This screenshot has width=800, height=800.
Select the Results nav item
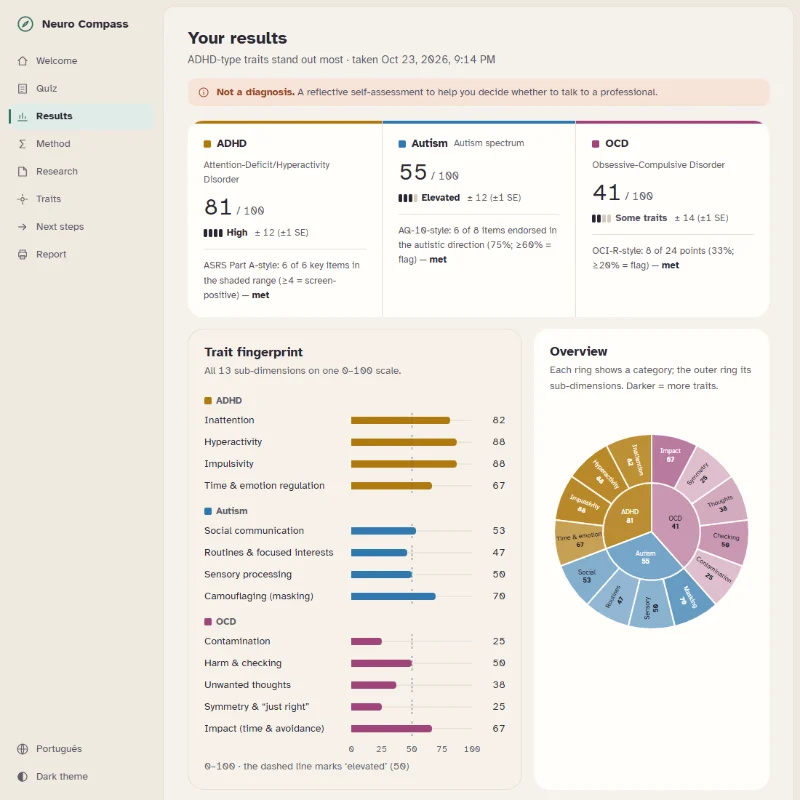pyautogui.click(x=81, y=116)
